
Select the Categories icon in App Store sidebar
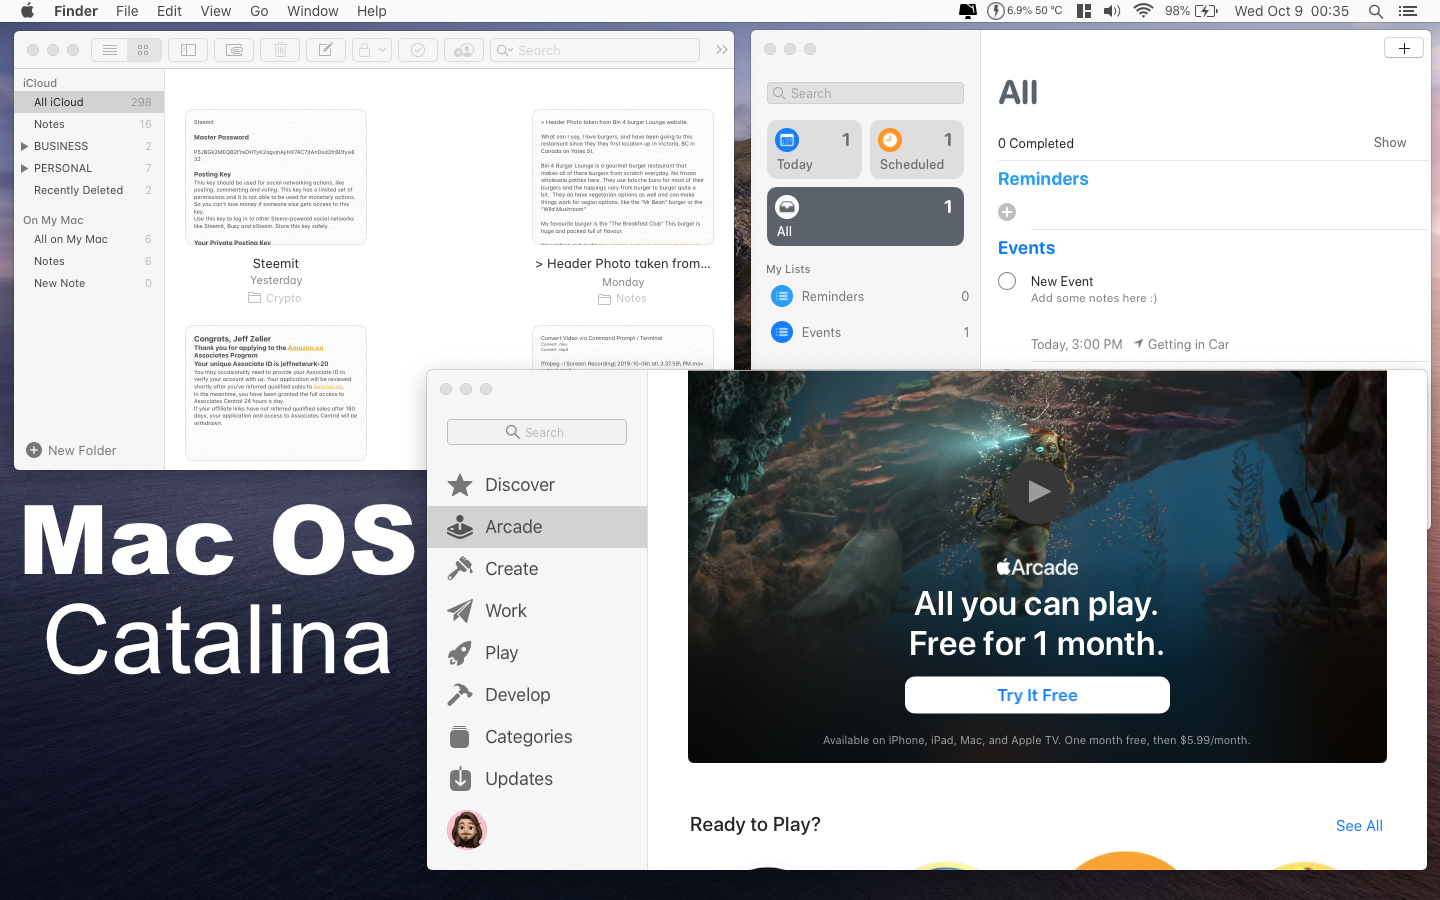(x=460, y=736)
